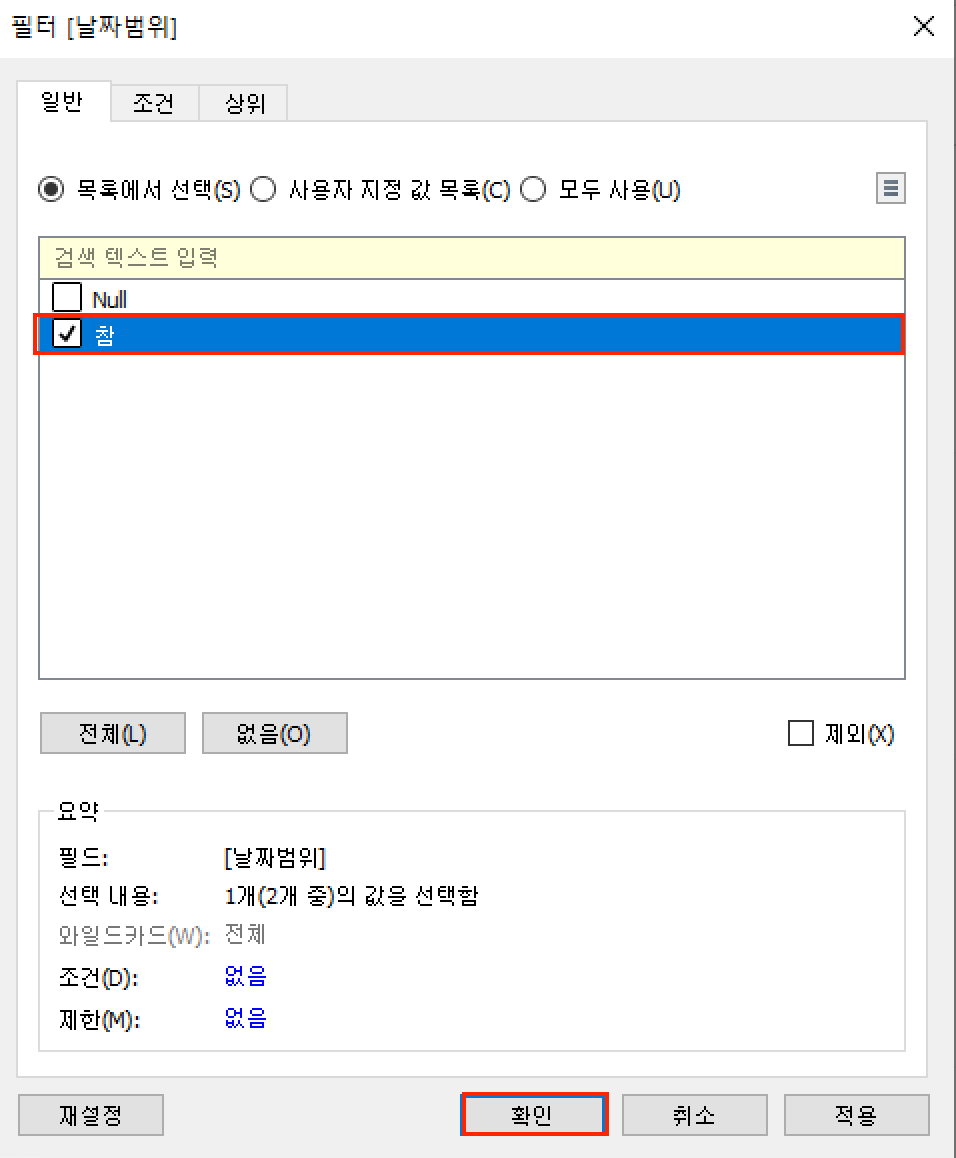Click the 재설정 button
The height and width of the screenshot is (1158, 956).
click(x=90, y=1115)
